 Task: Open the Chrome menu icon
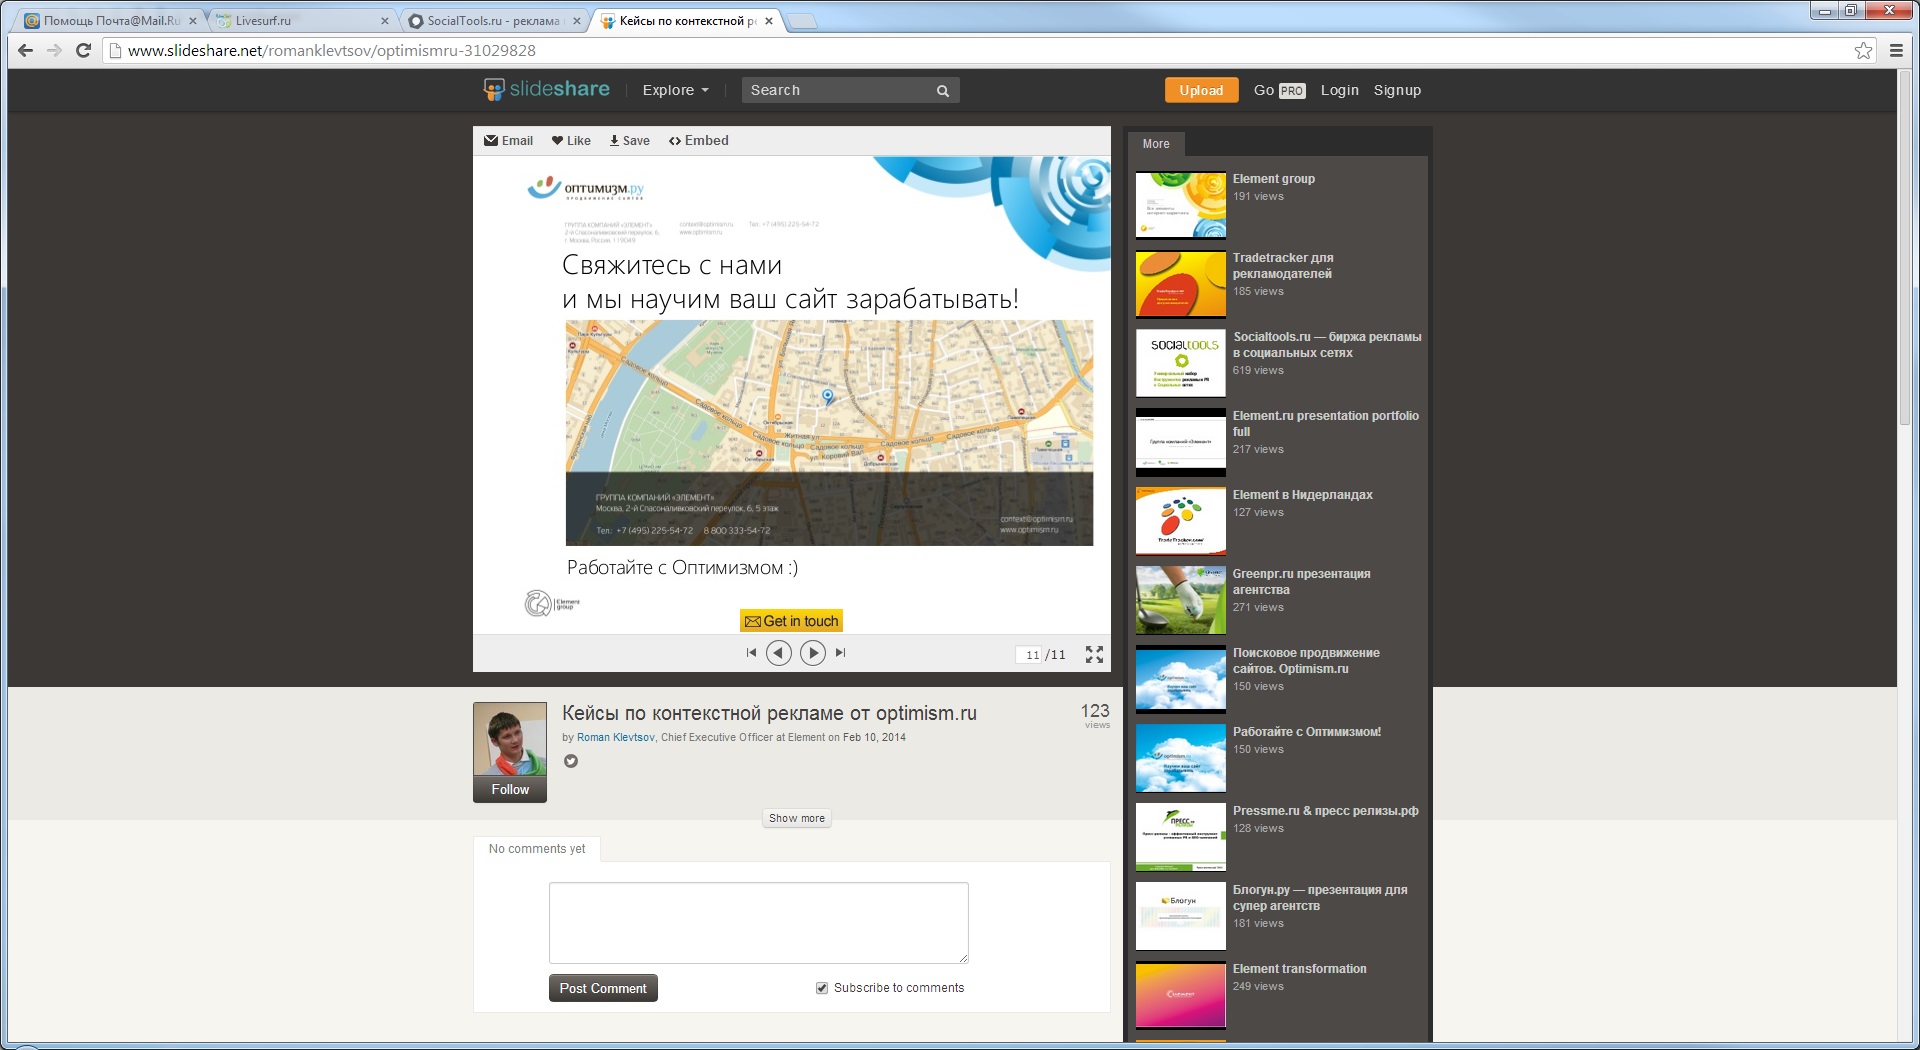tap(1896, 51)
